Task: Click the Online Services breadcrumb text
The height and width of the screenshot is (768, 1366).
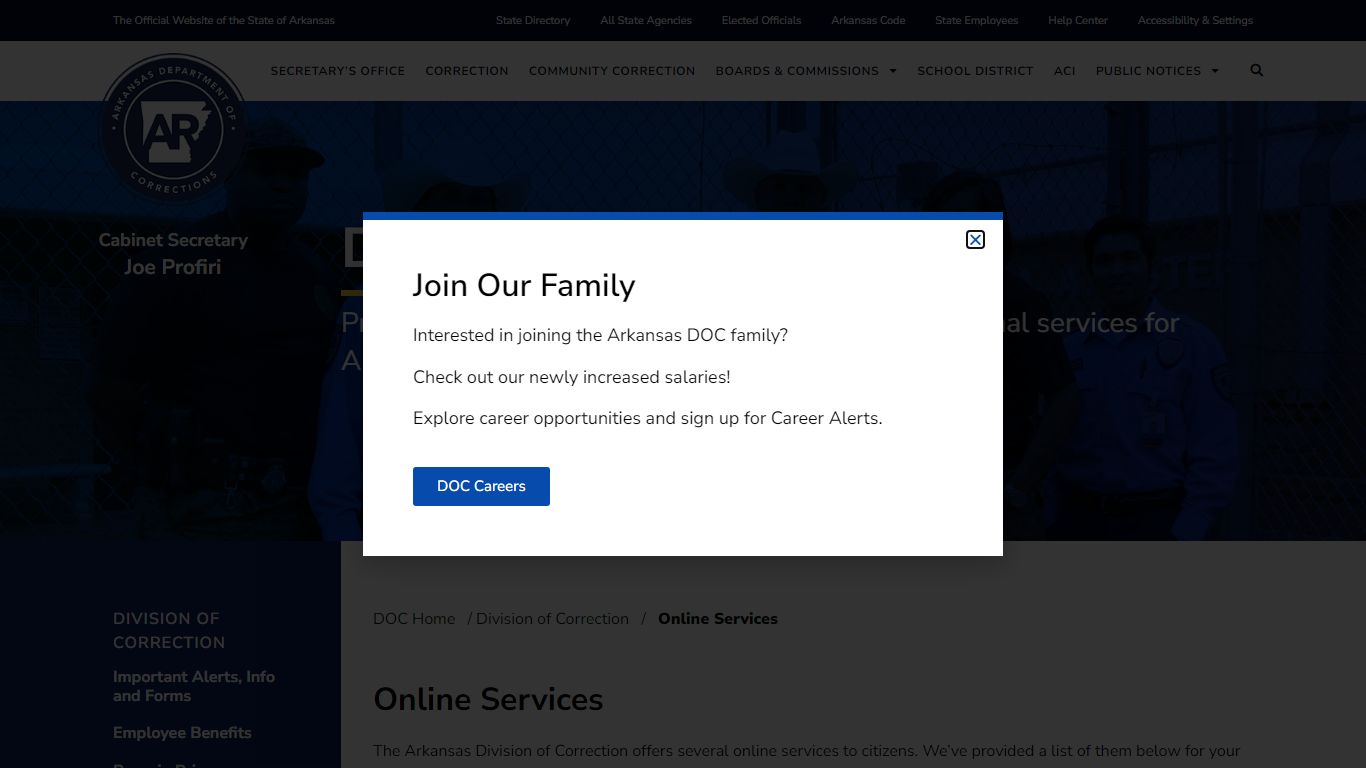Action: click(718, 619)
